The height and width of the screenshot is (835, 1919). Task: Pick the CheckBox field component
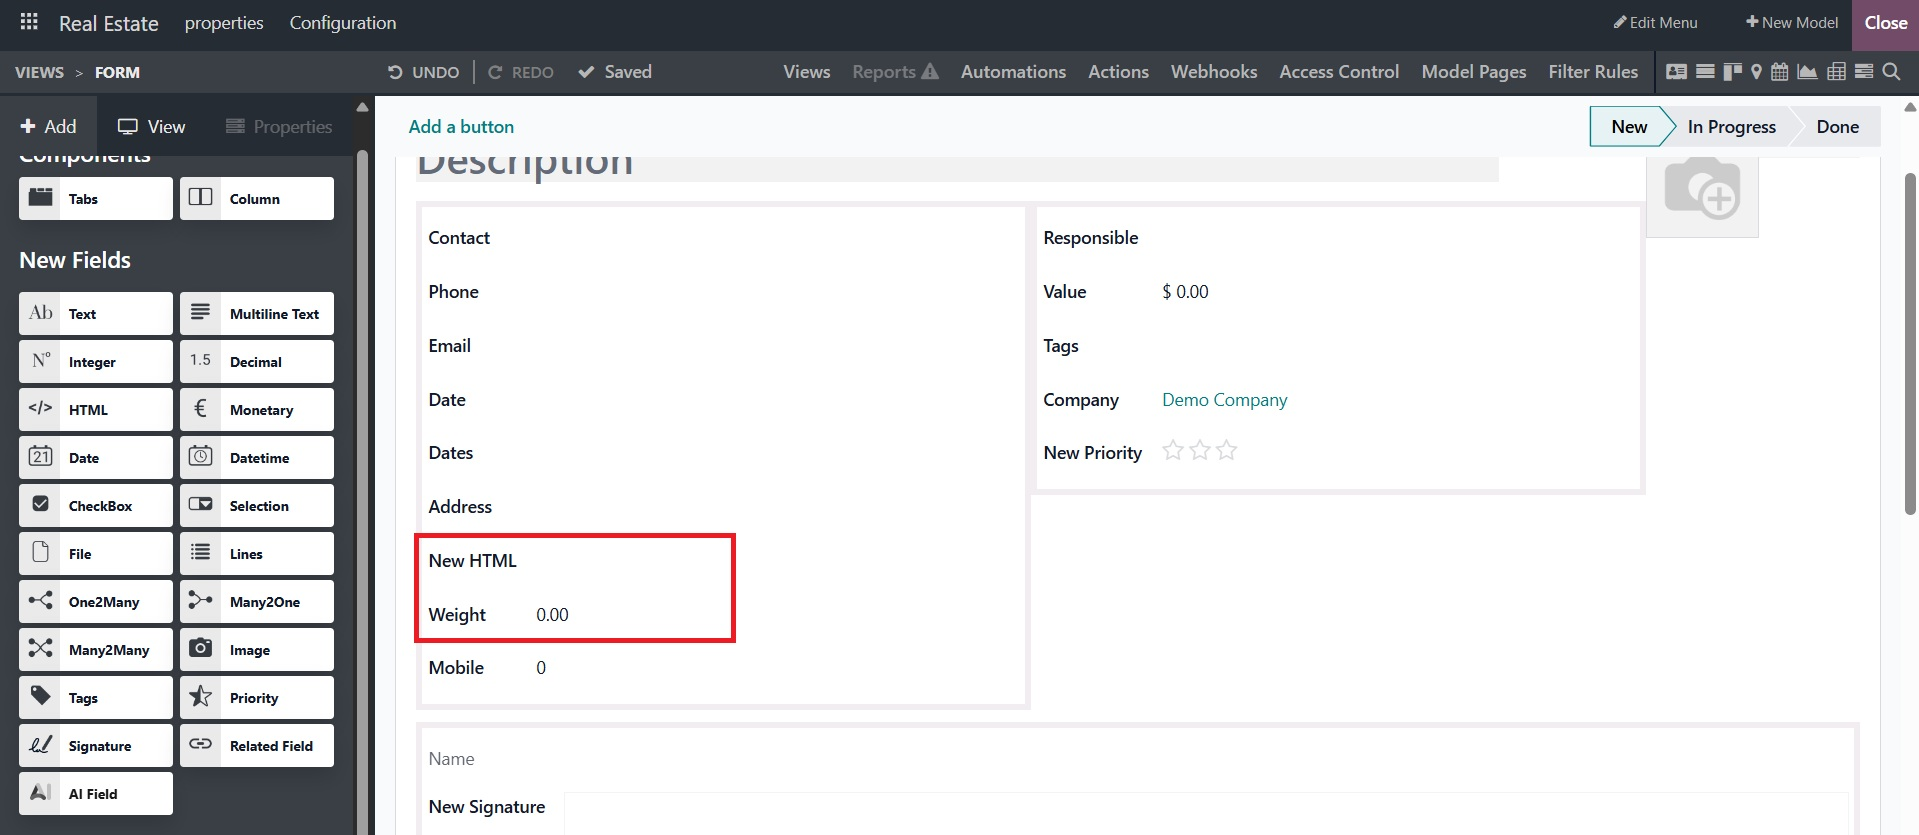point(96,506)
